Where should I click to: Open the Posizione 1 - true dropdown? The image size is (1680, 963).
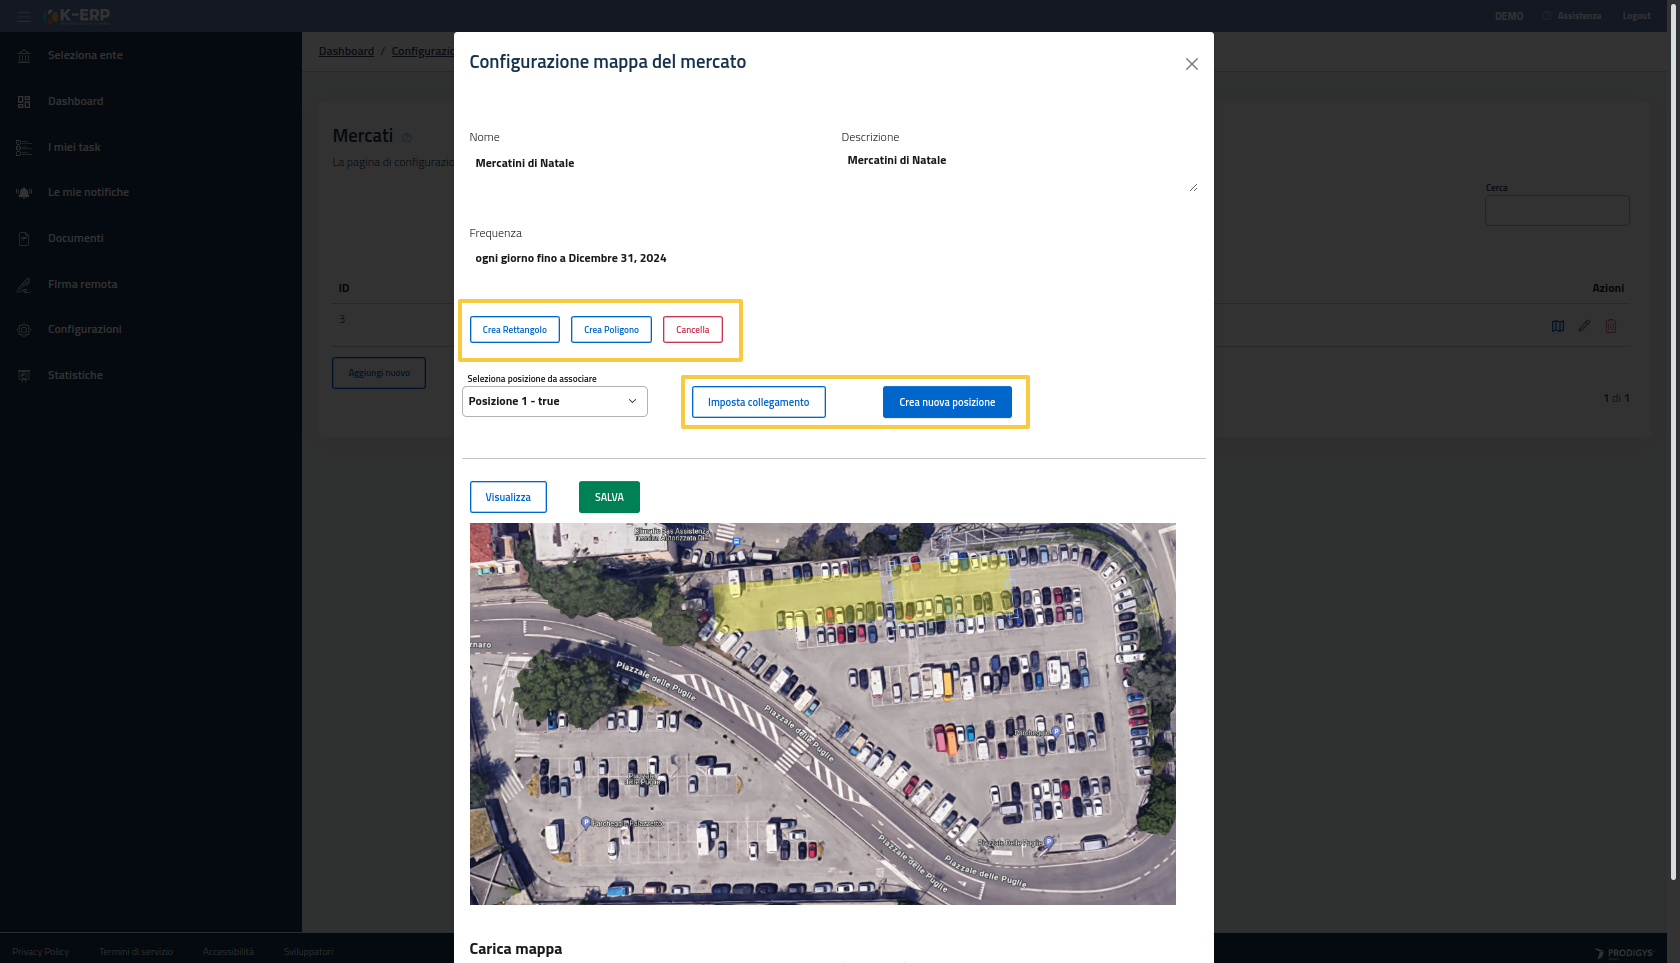tap(554, 402)
